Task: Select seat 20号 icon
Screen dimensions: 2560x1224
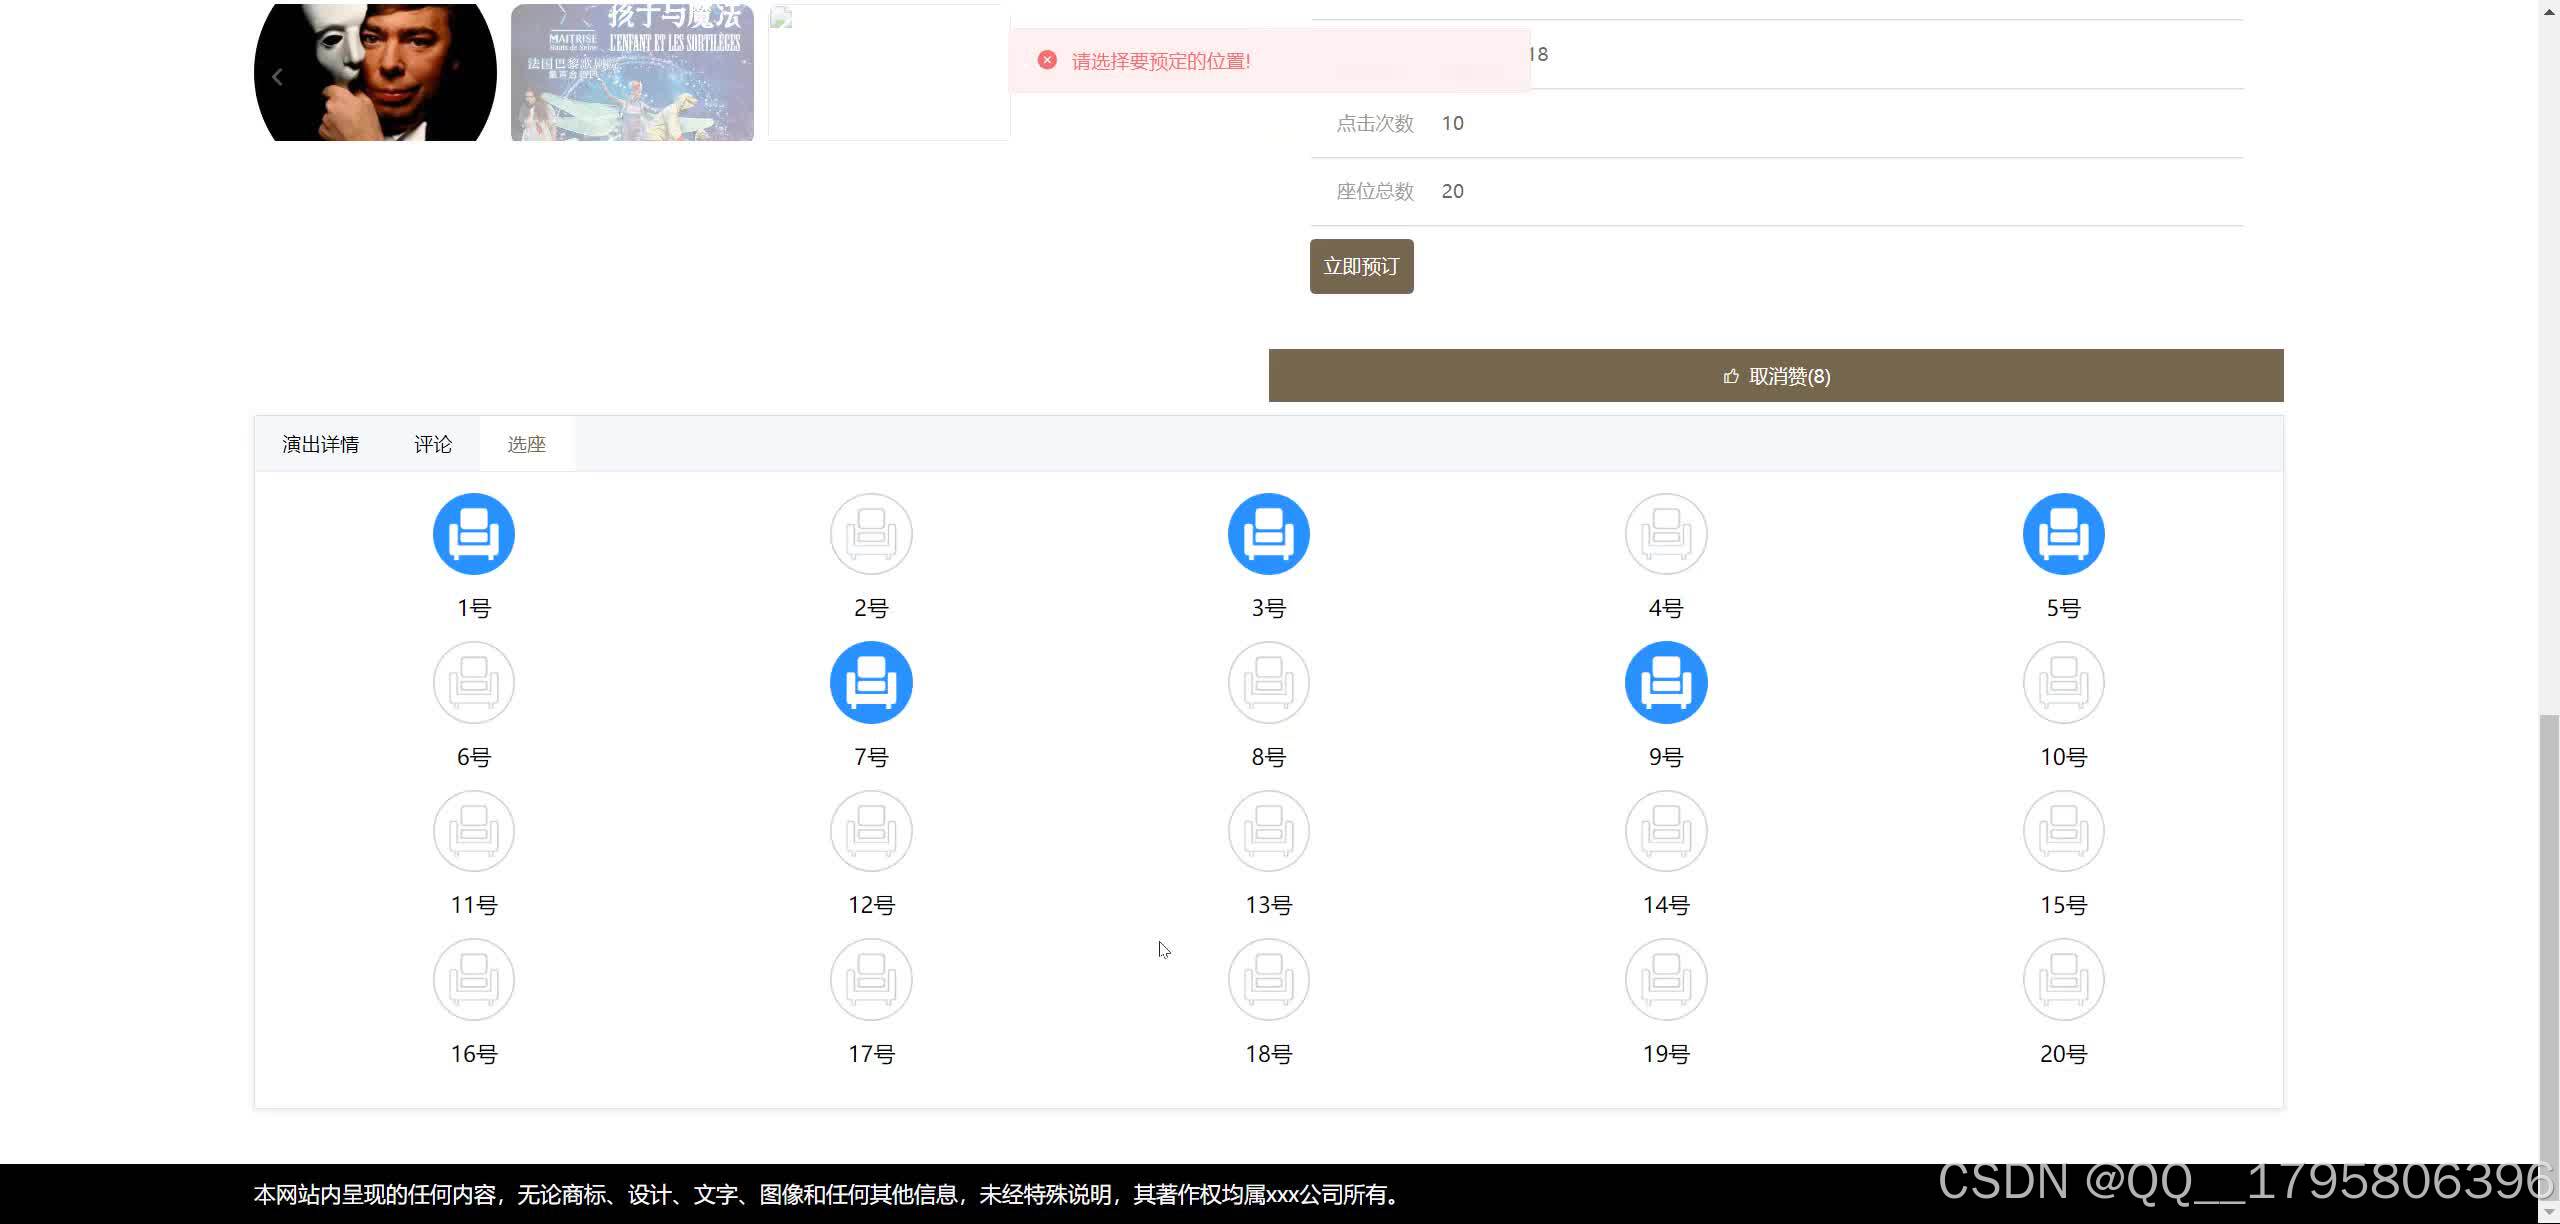Action: [x=2063, y=979]
